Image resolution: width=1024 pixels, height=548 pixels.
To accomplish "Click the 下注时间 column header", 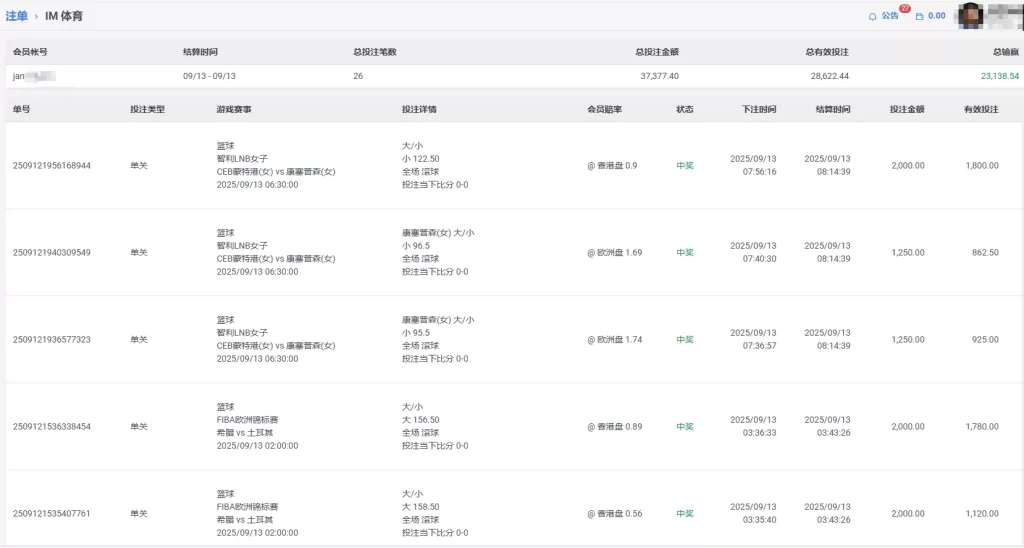I will point(759,109).
